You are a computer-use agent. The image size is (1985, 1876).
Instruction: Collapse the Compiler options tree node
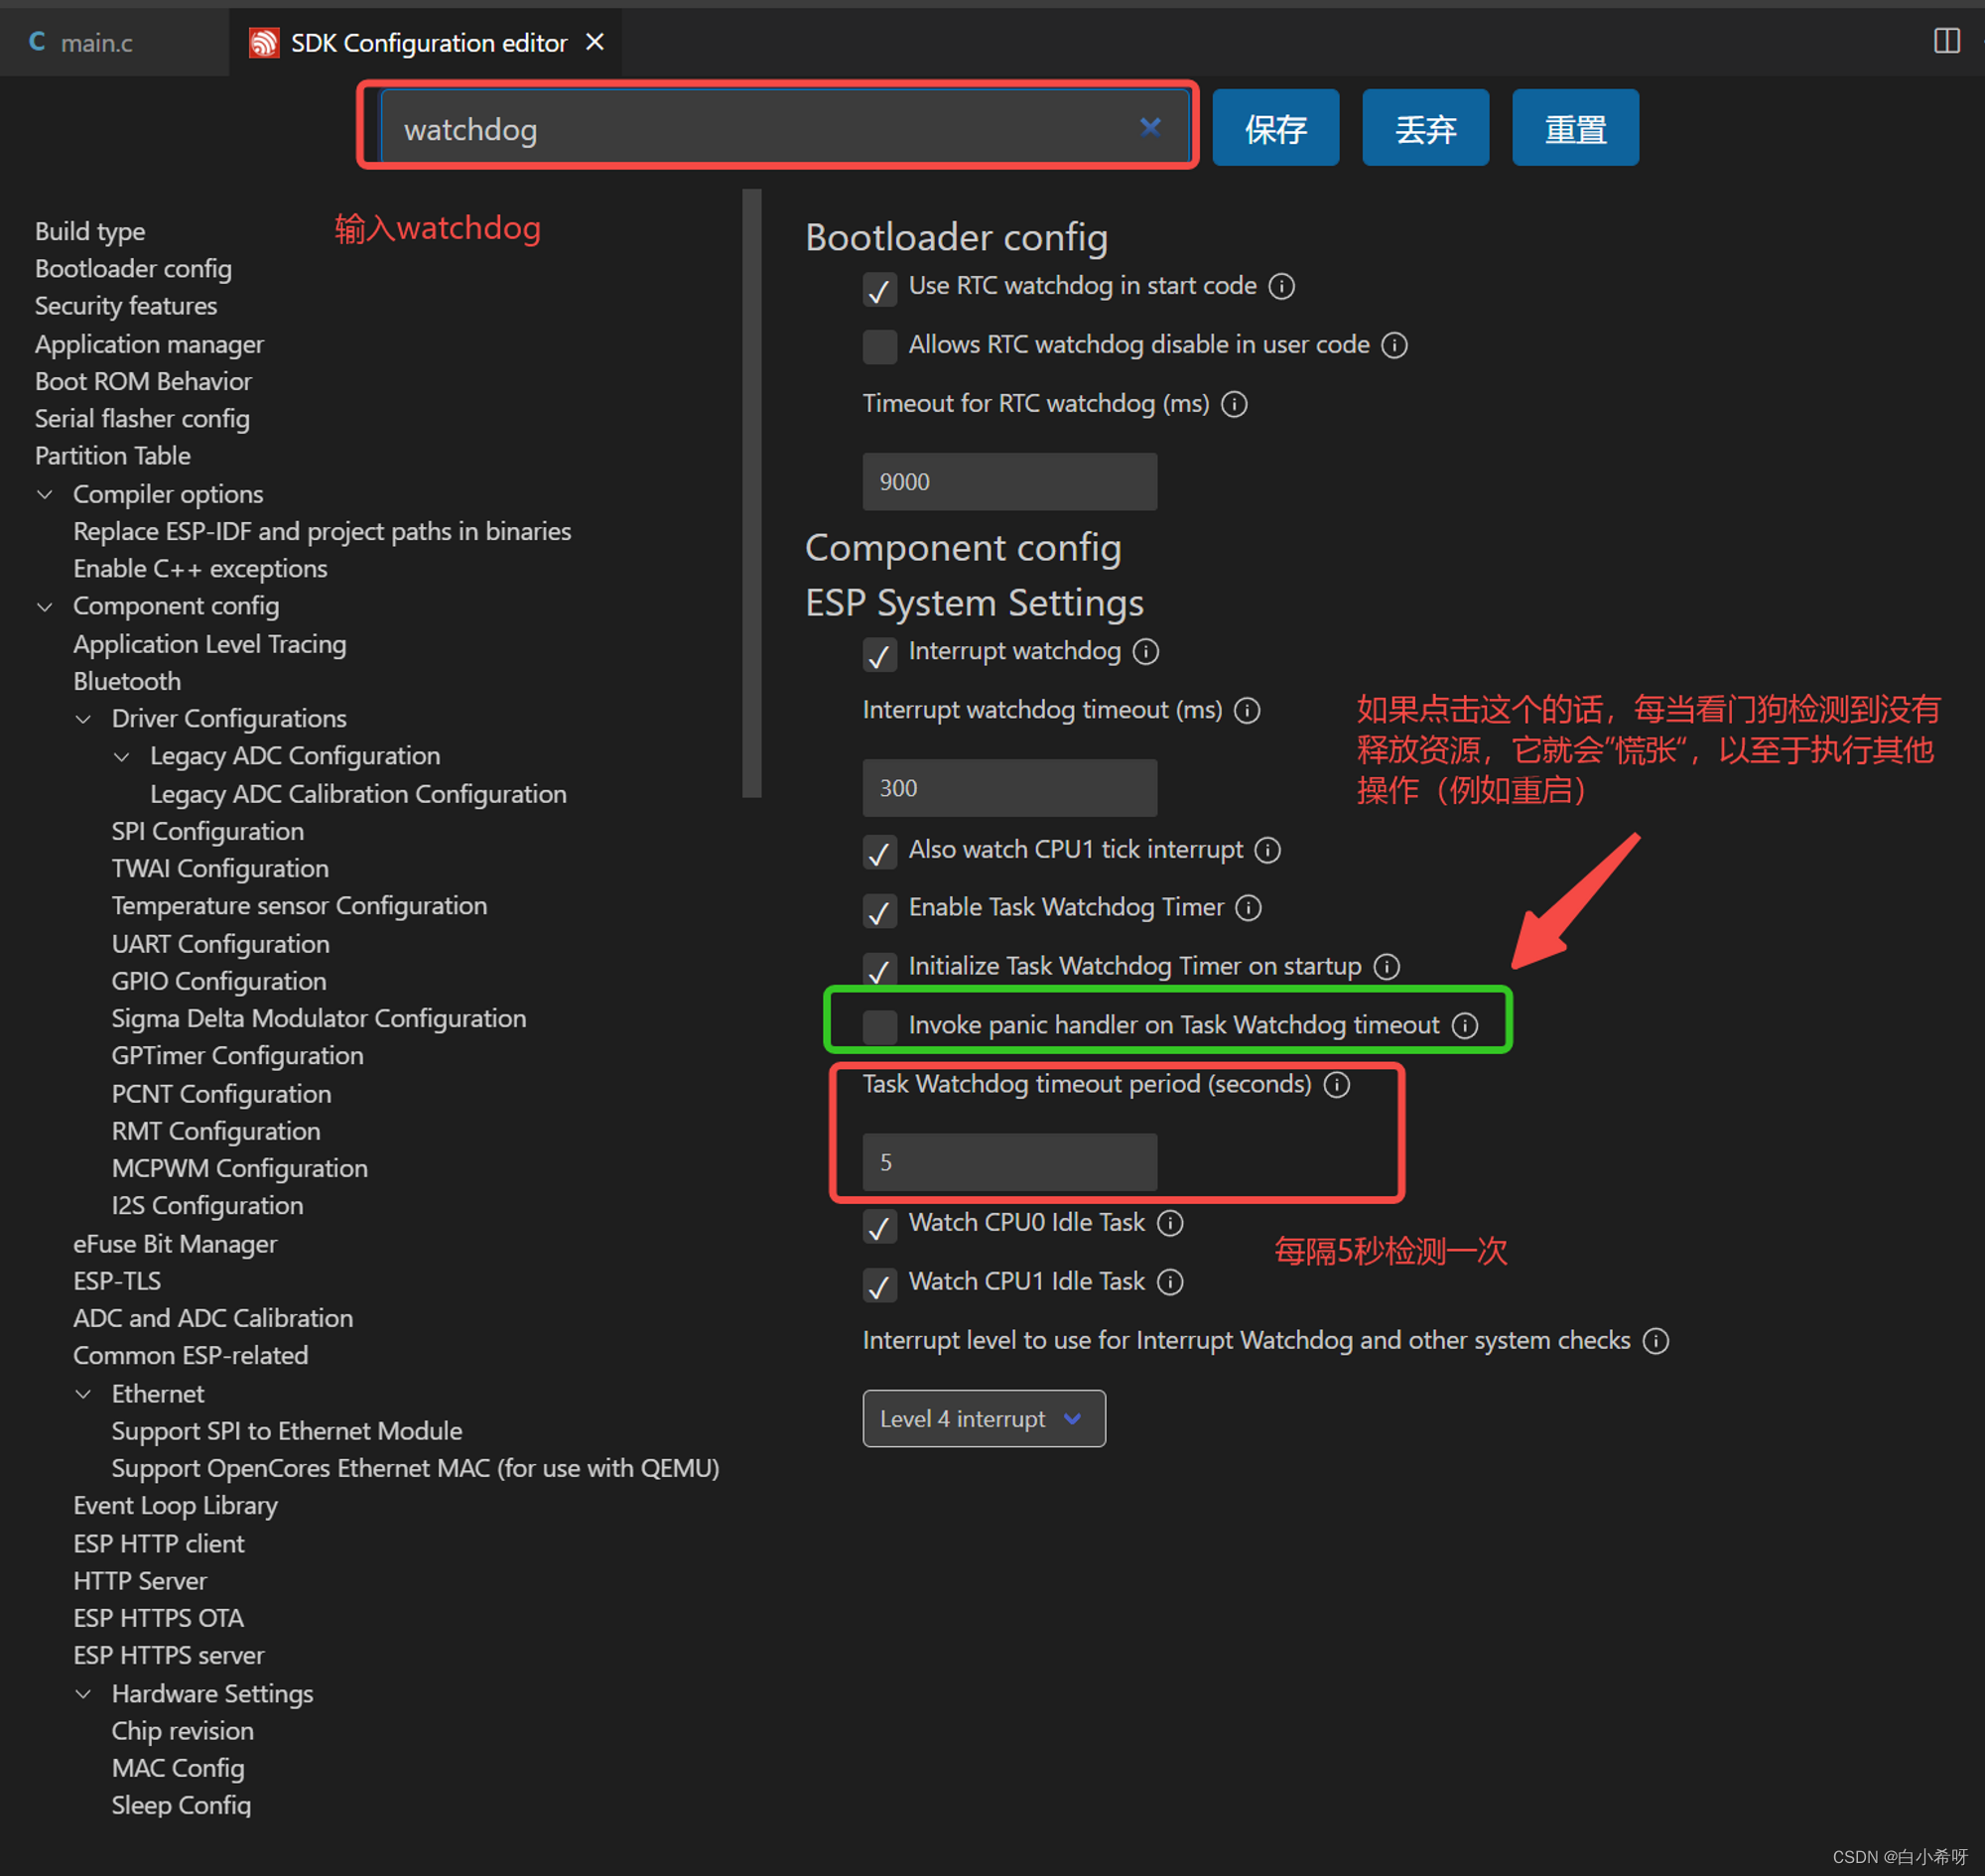[45, 494]
